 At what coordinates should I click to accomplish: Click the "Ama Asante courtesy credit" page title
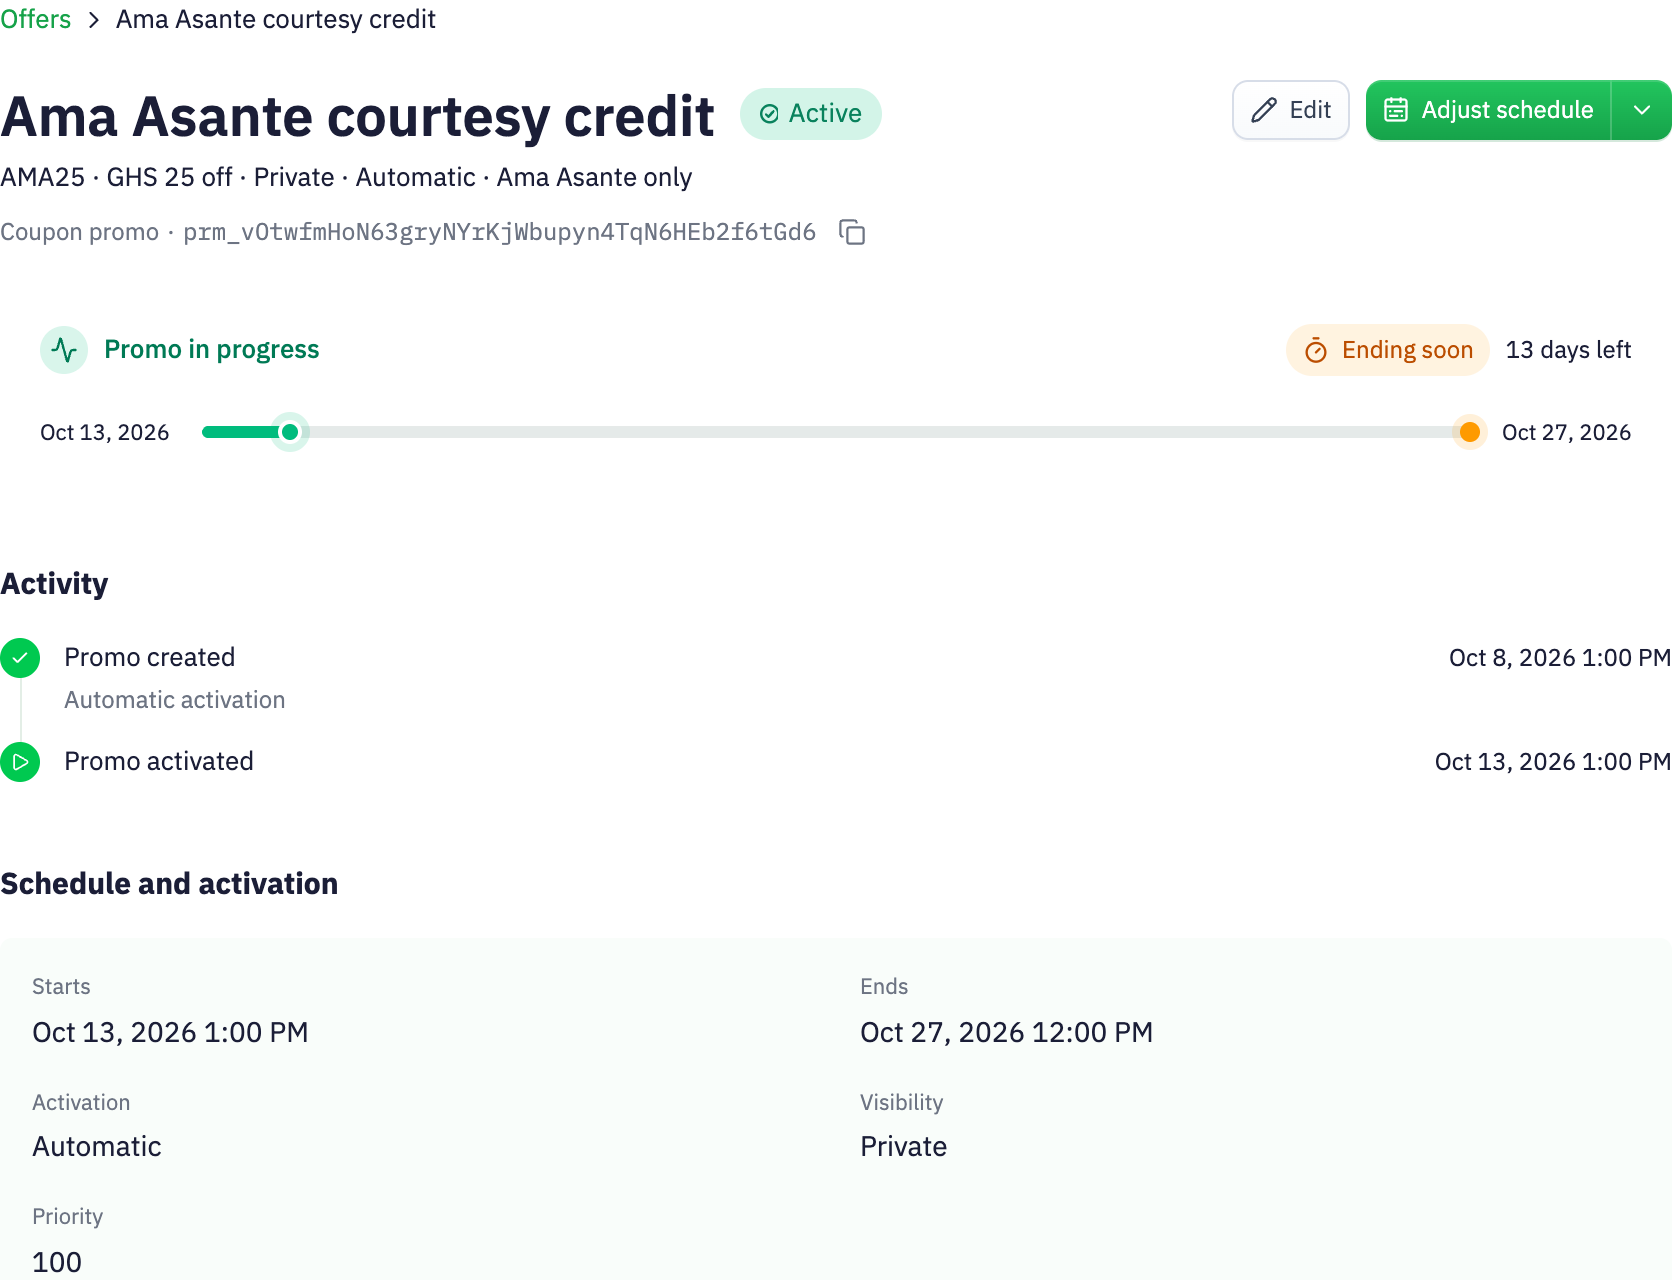pyautogui.click(x=357, y=116)
